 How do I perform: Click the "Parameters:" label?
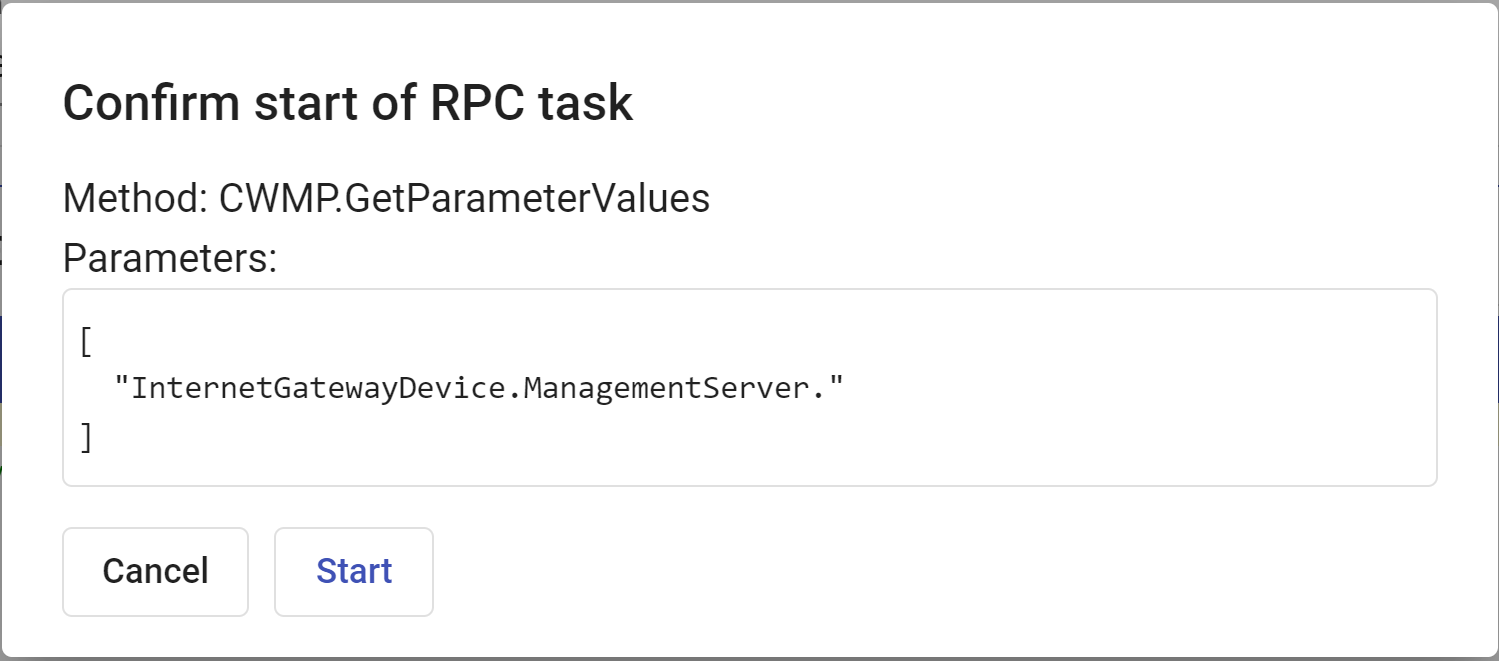point(169,259)
